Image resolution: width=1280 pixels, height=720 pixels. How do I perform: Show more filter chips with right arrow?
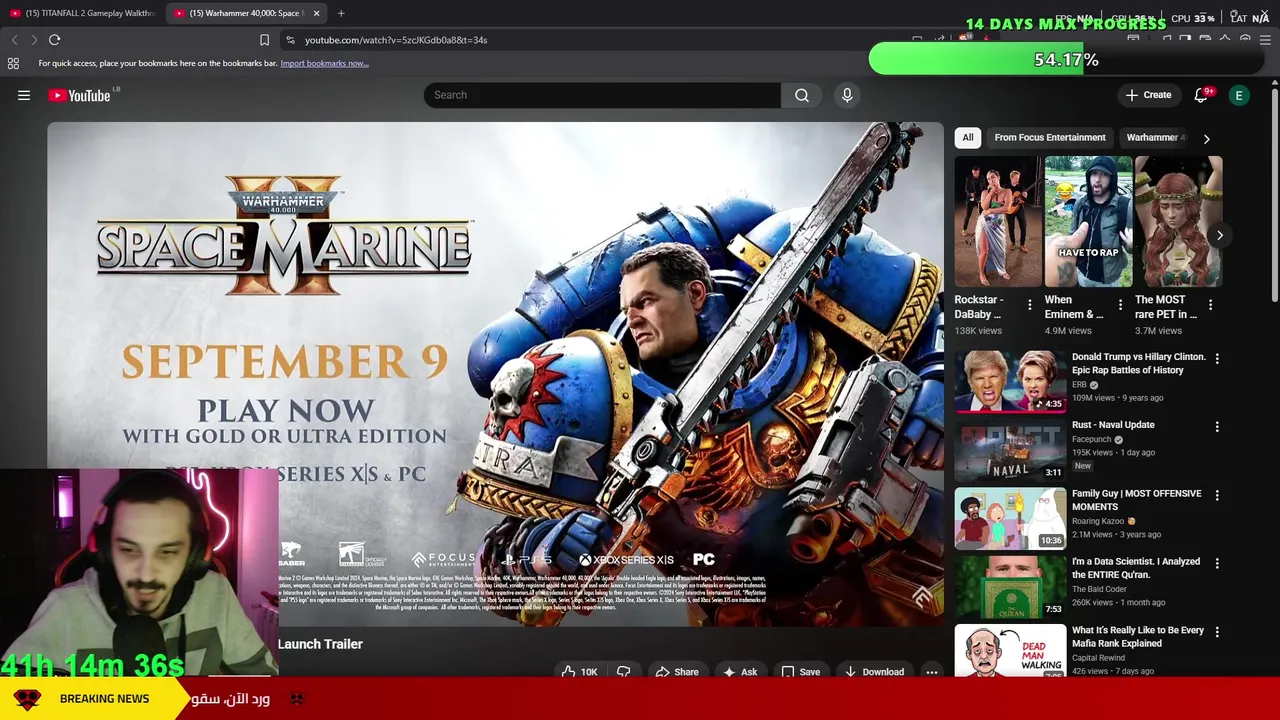pyautogui.click(x=1206, y=138)
